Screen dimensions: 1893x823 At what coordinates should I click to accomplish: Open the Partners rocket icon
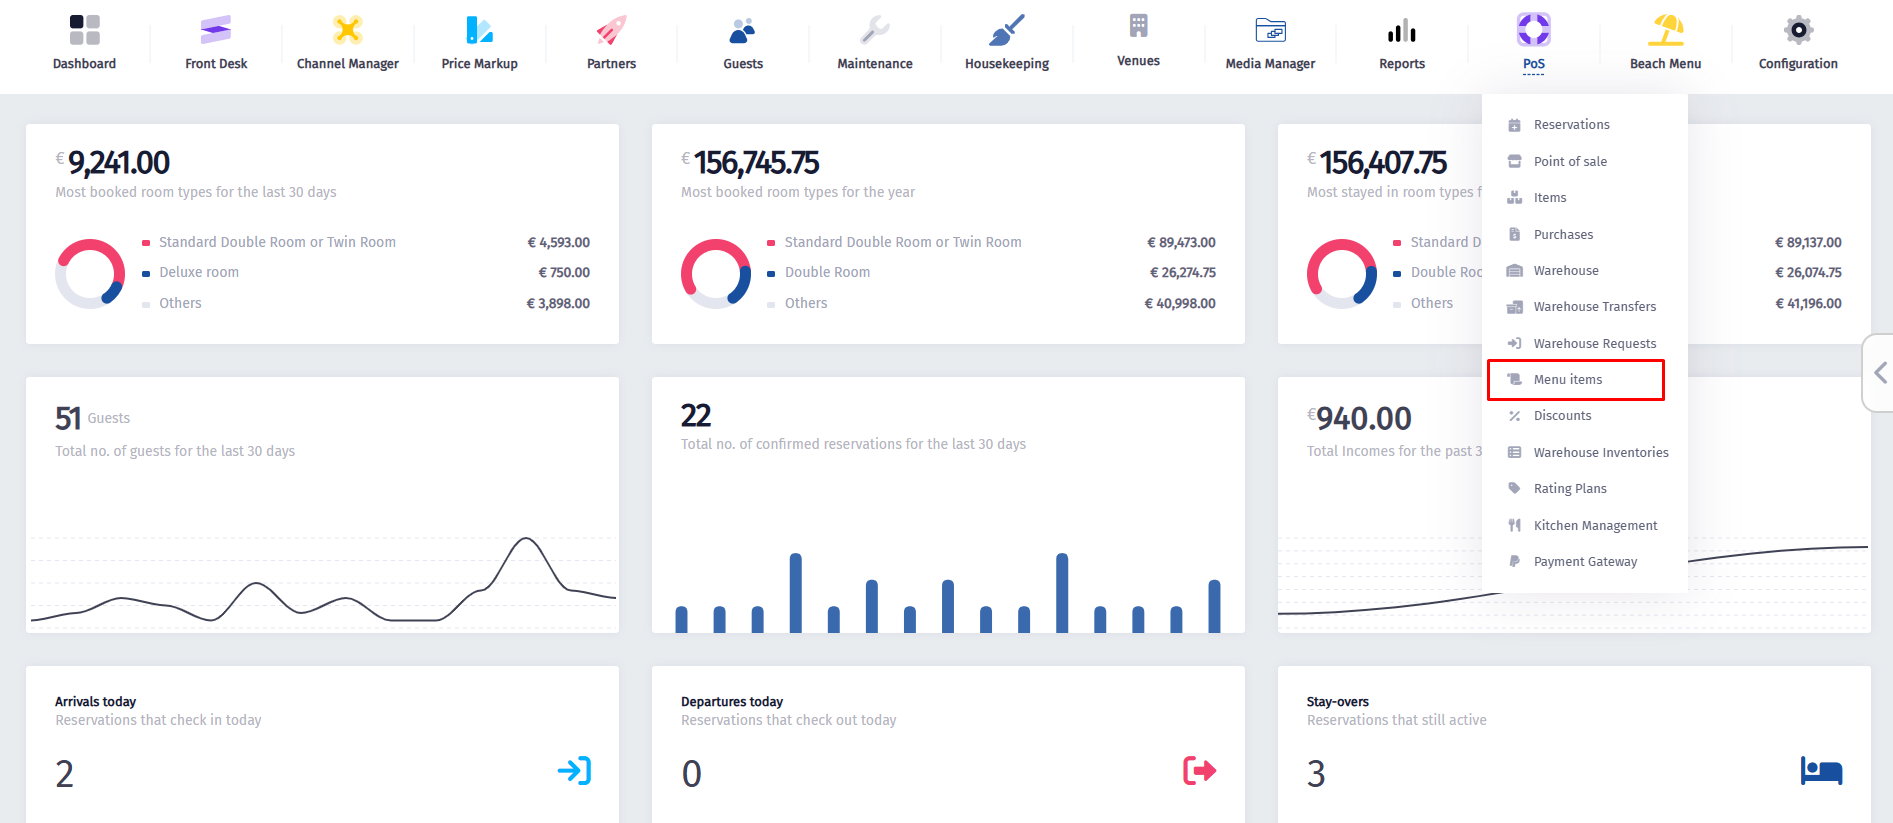[611, 31]
